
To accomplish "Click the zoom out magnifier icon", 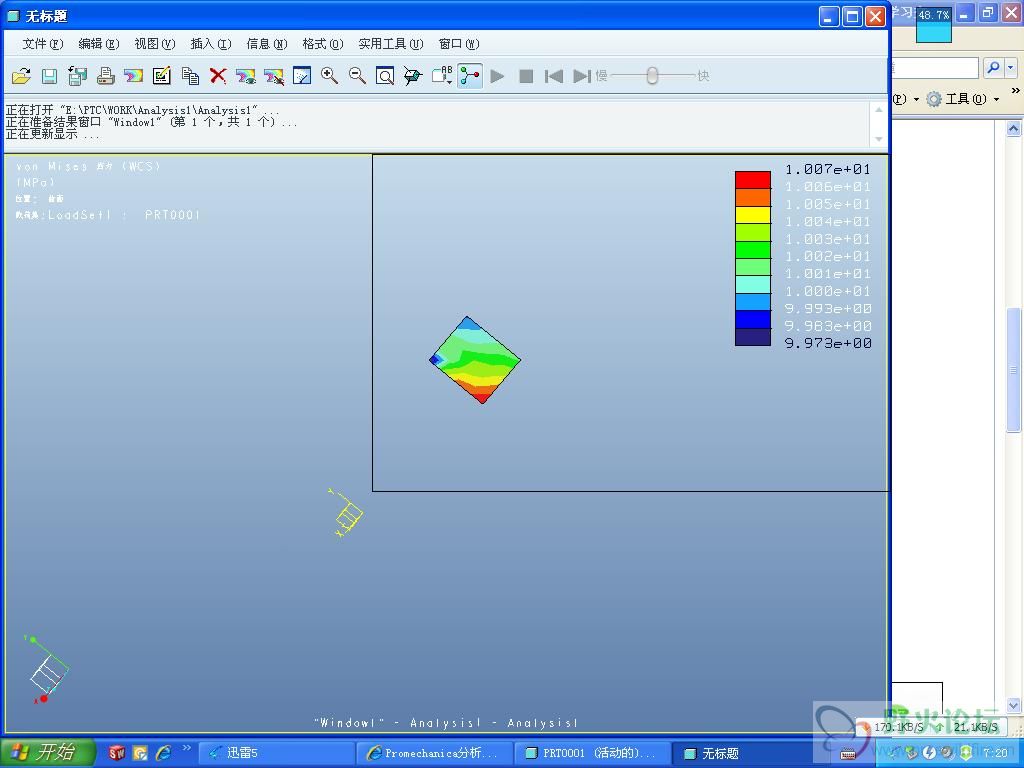I will pyautogui.click(x=357, y=76).
